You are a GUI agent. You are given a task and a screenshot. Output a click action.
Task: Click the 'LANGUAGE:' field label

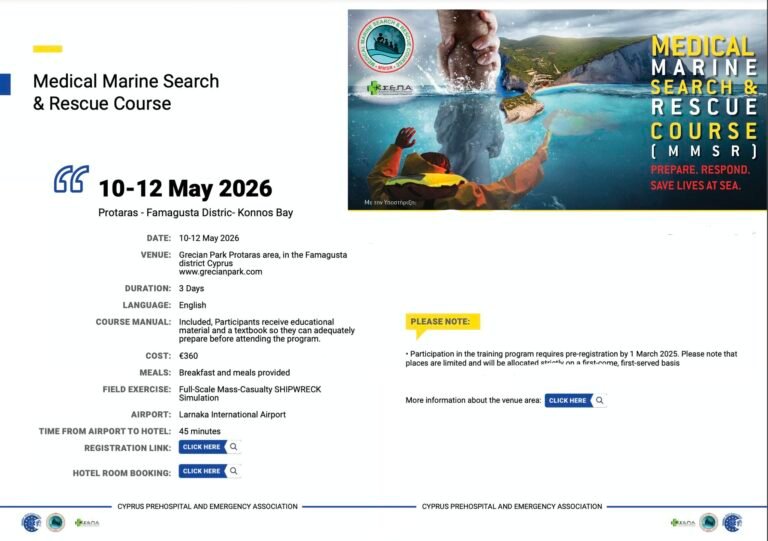click(x=147, y=305)
